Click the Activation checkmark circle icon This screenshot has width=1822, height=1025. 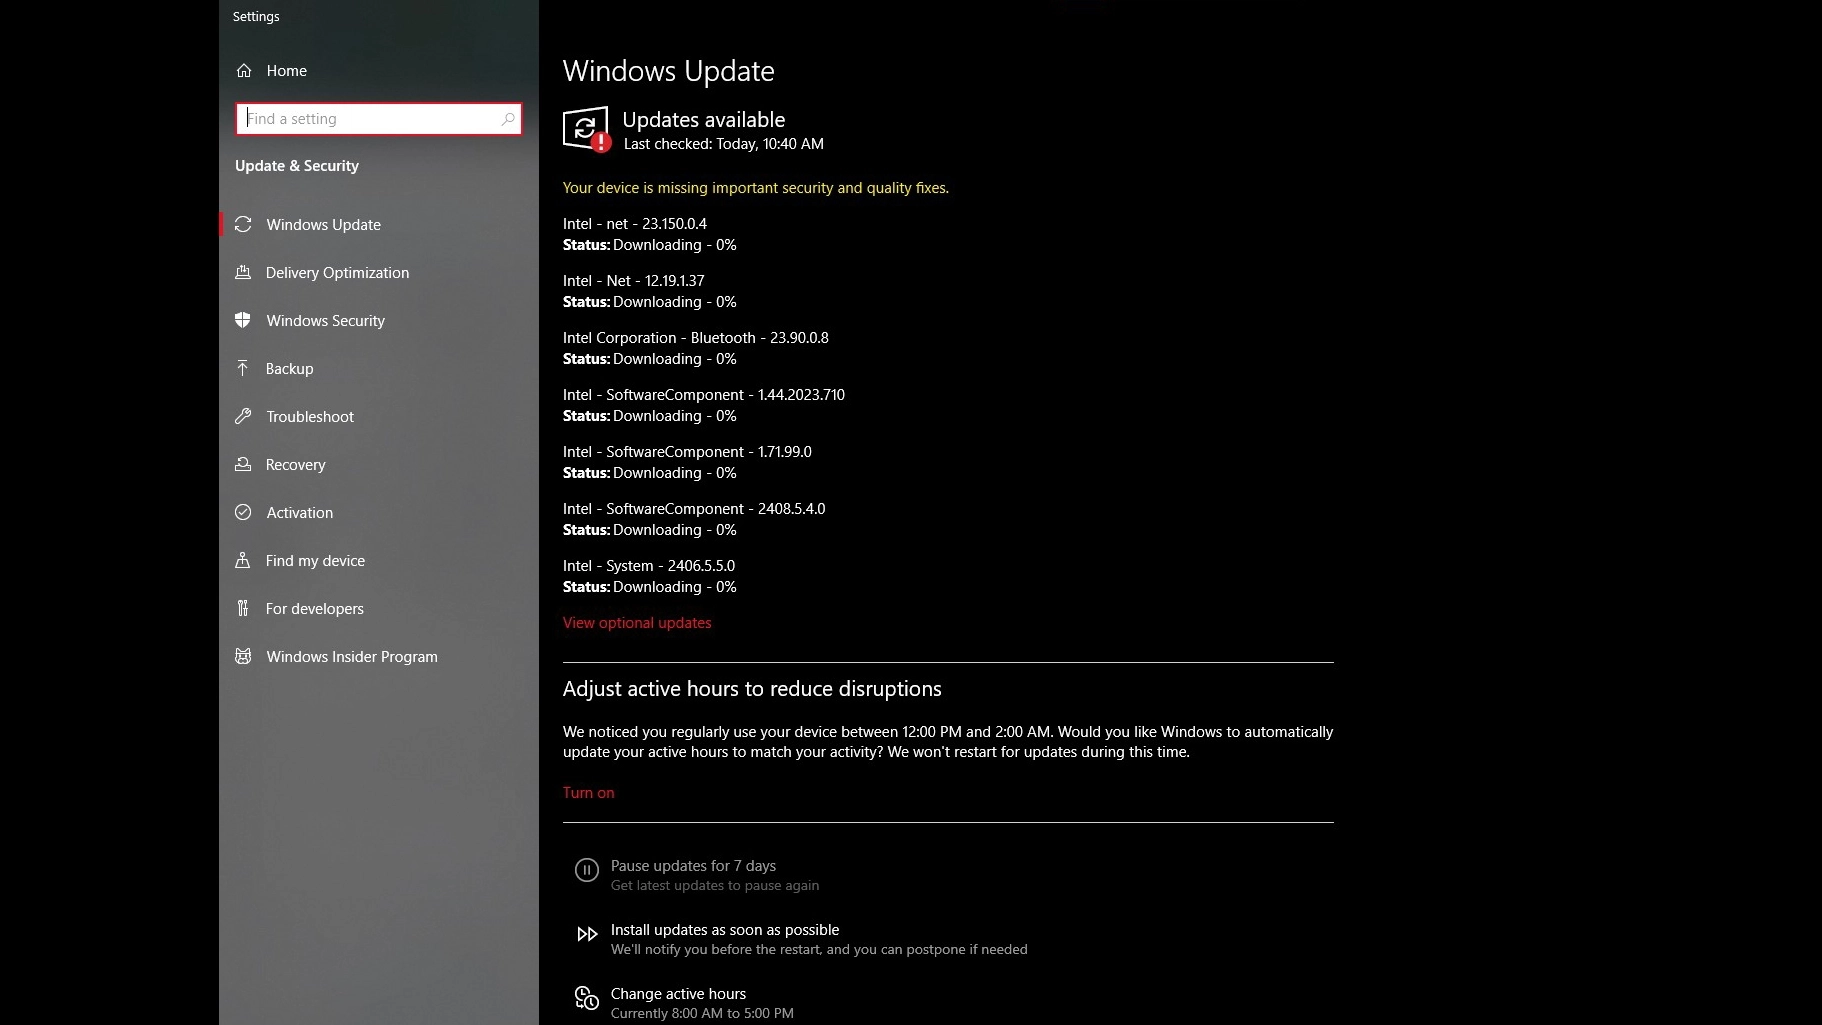(243, 512)
